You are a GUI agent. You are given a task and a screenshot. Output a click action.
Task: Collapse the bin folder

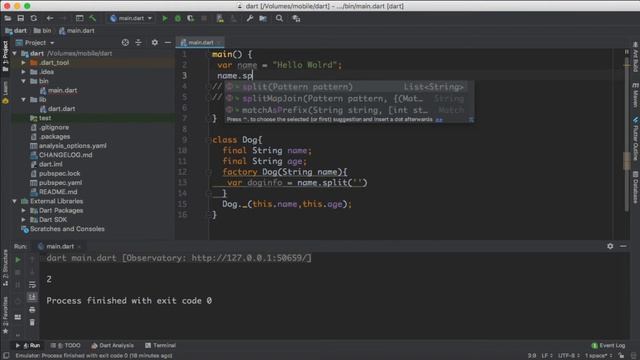click(24, 81)
